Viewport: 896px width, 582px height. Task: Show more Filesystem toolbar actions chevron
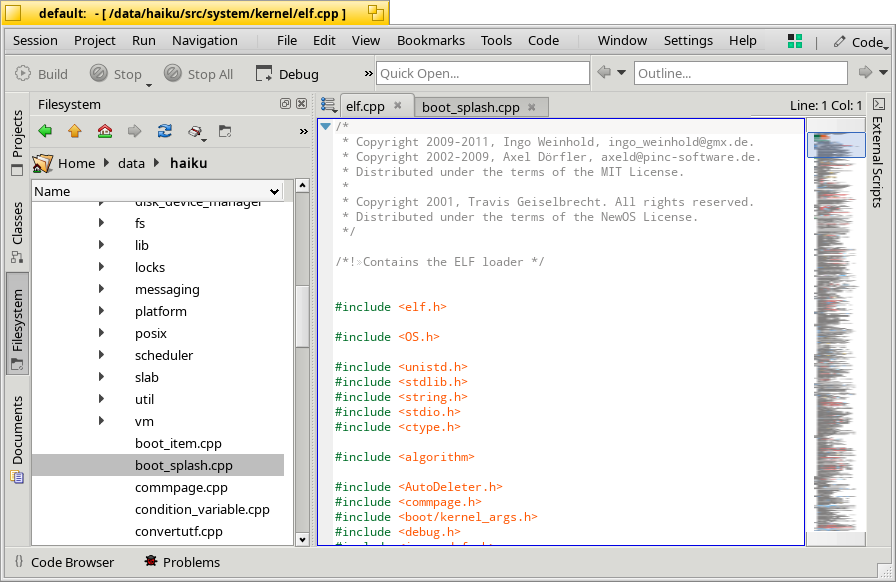click(303, 131)
